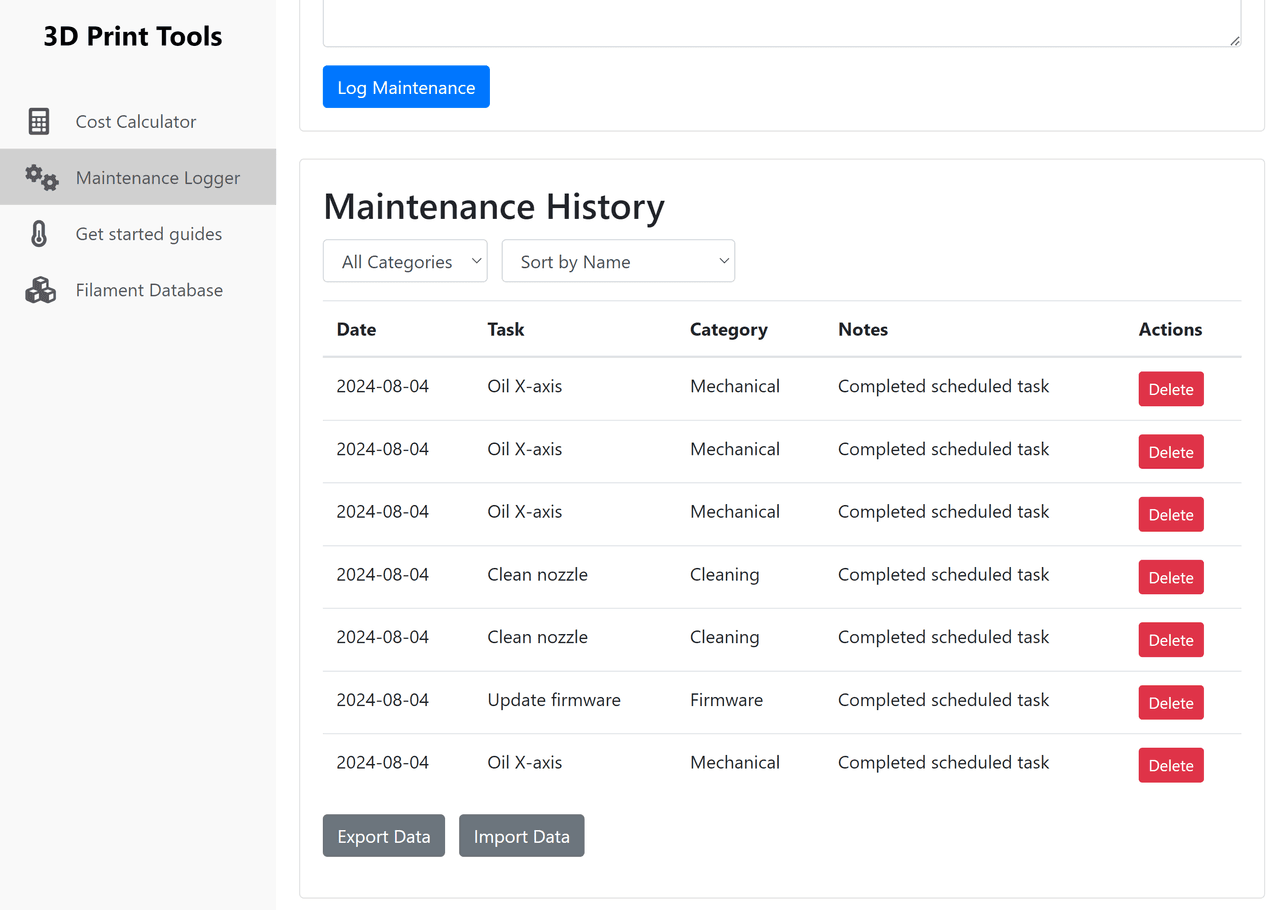Click the gears icon for Maintenance Logger
Image resolution: width=1280 pixels, height=910 pixels.
tap(41, 178)
